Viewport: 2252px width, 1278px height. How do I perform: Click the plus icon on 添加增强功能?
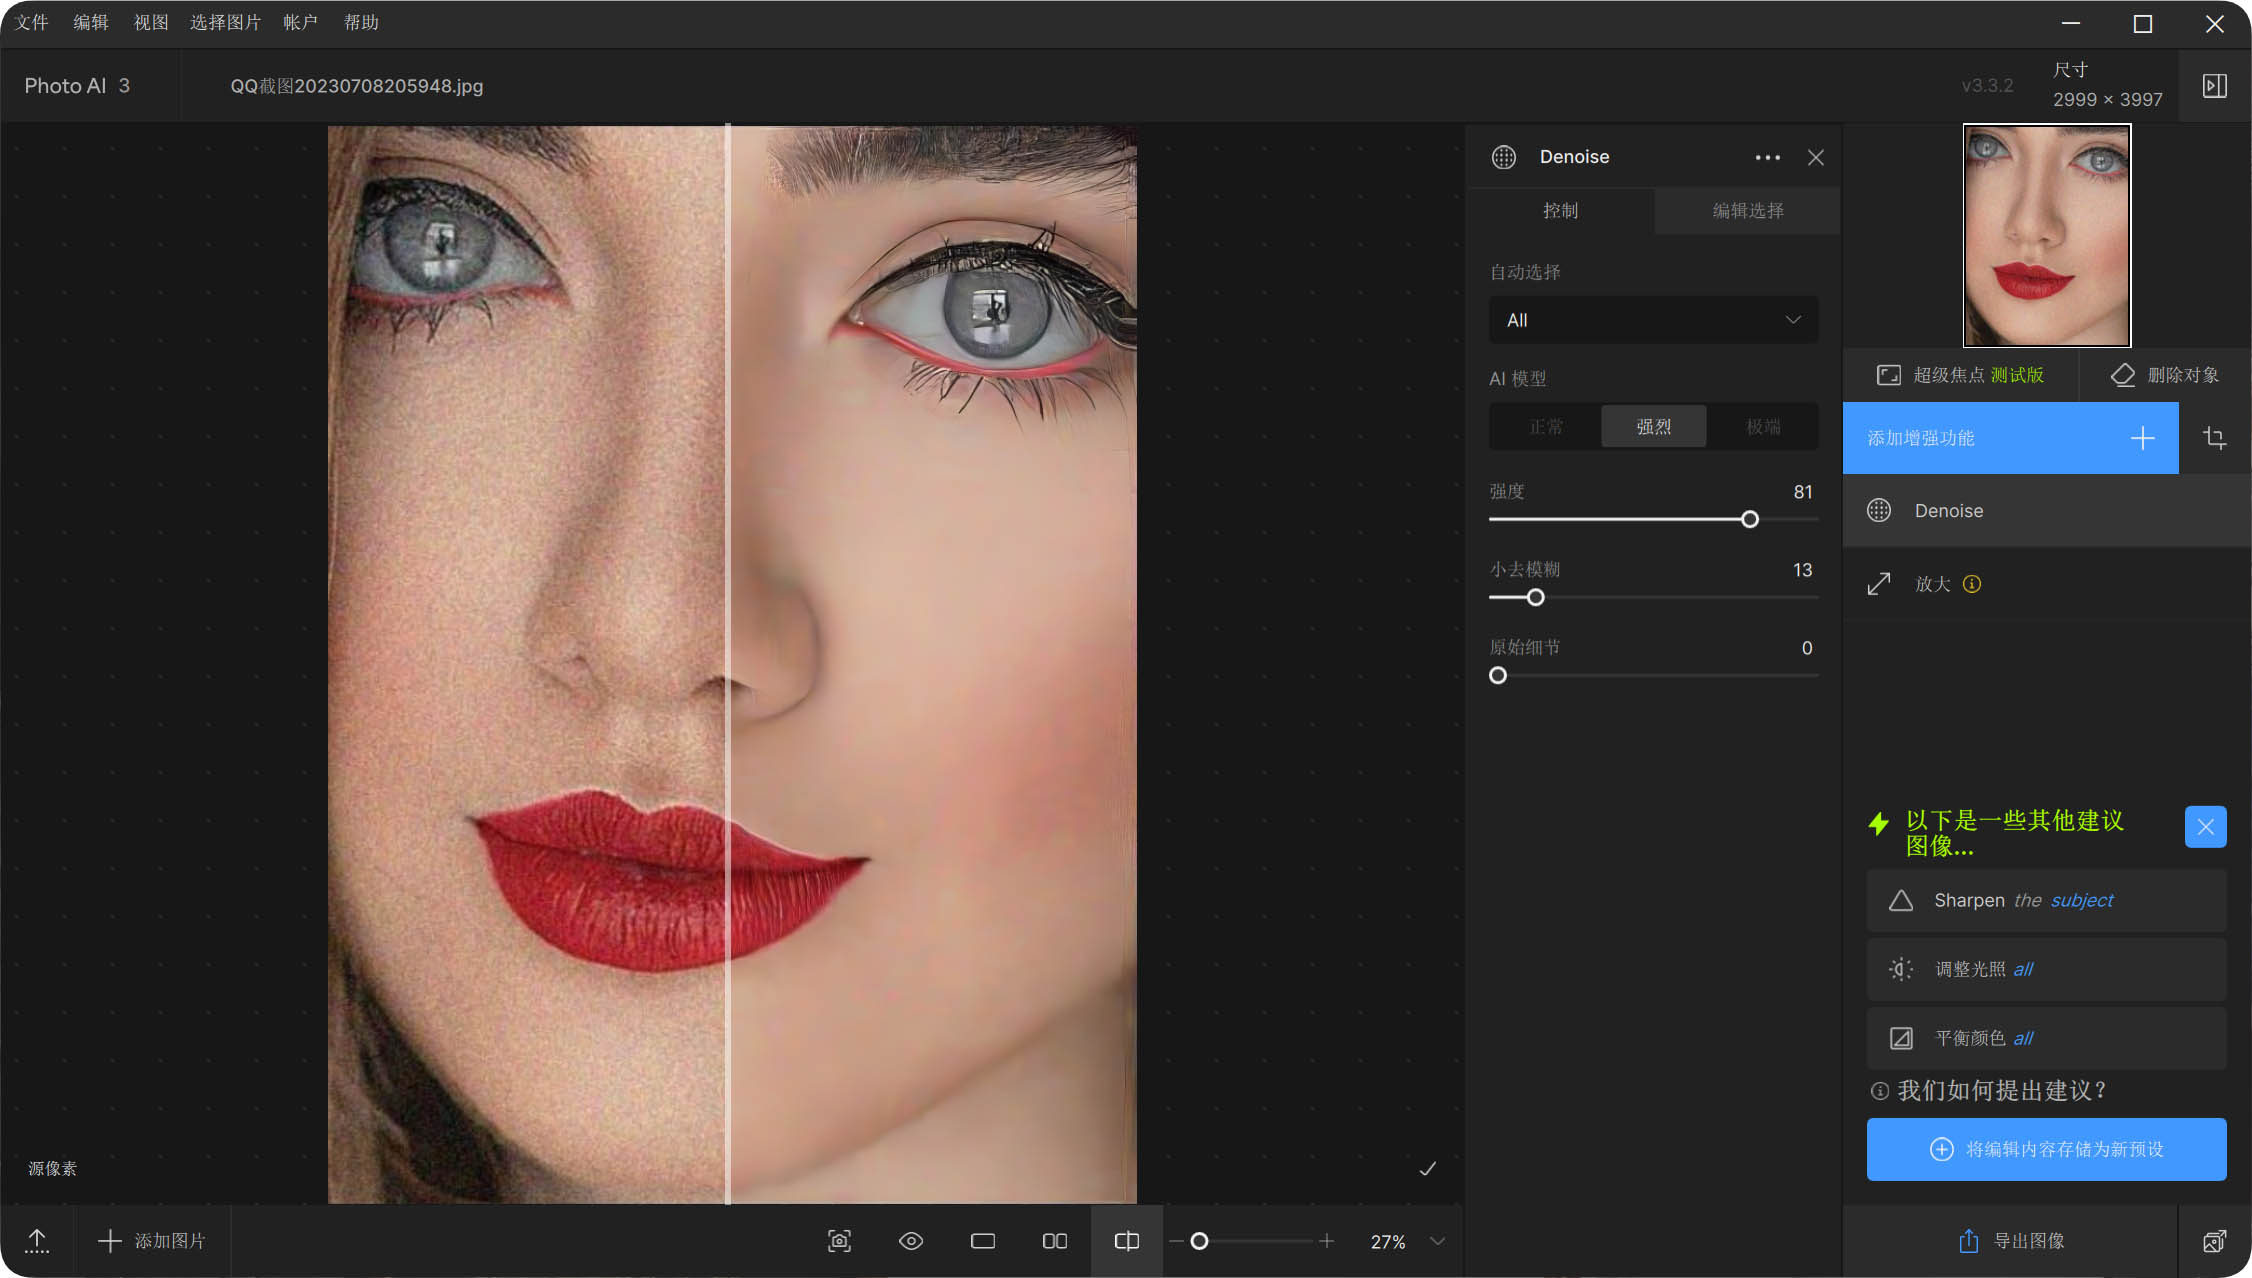pyautogui.click(x=2142, y=438)
